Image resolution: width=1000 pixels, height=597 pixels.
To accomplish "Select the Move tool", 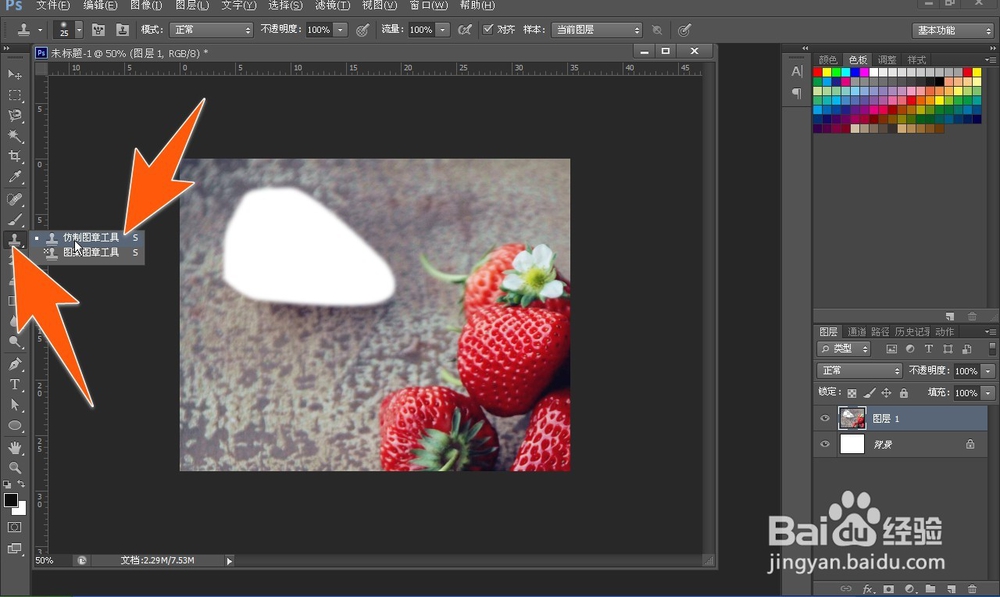I will (x=15, y=75).
